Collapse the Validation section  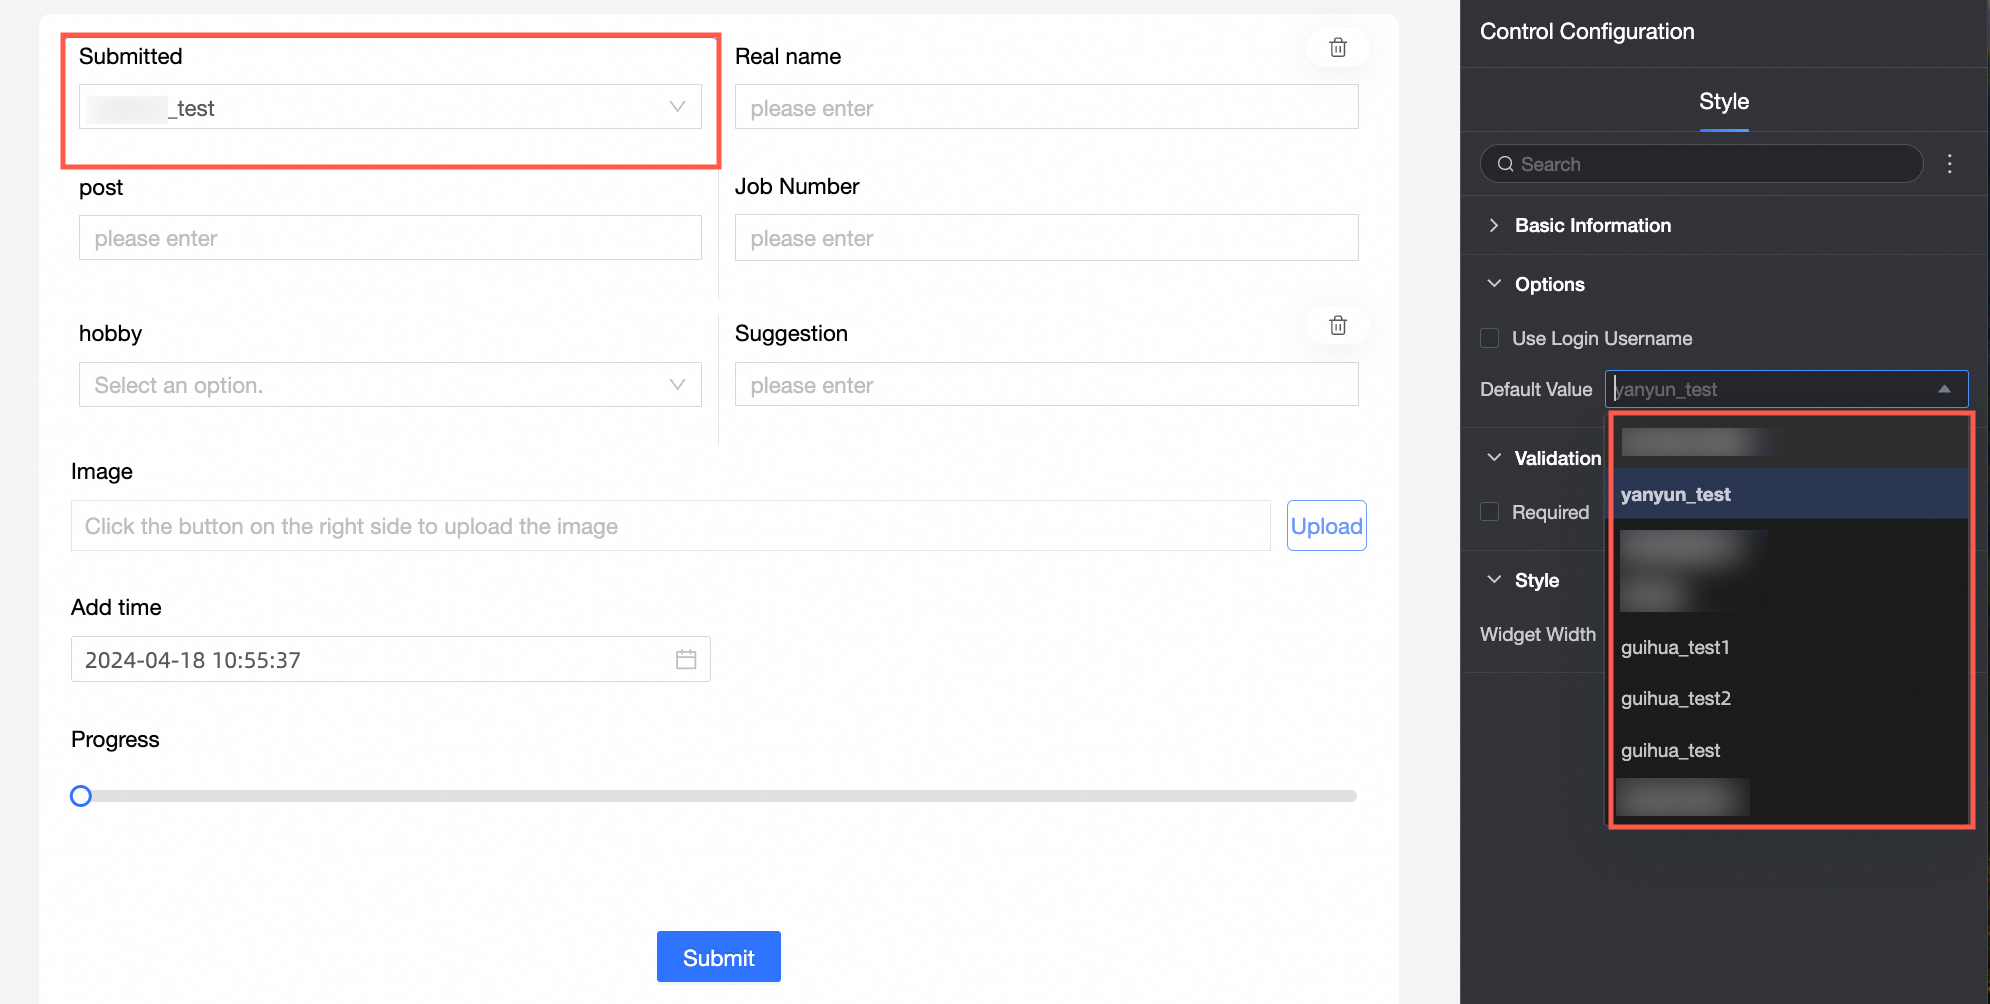coord(1494,458)
